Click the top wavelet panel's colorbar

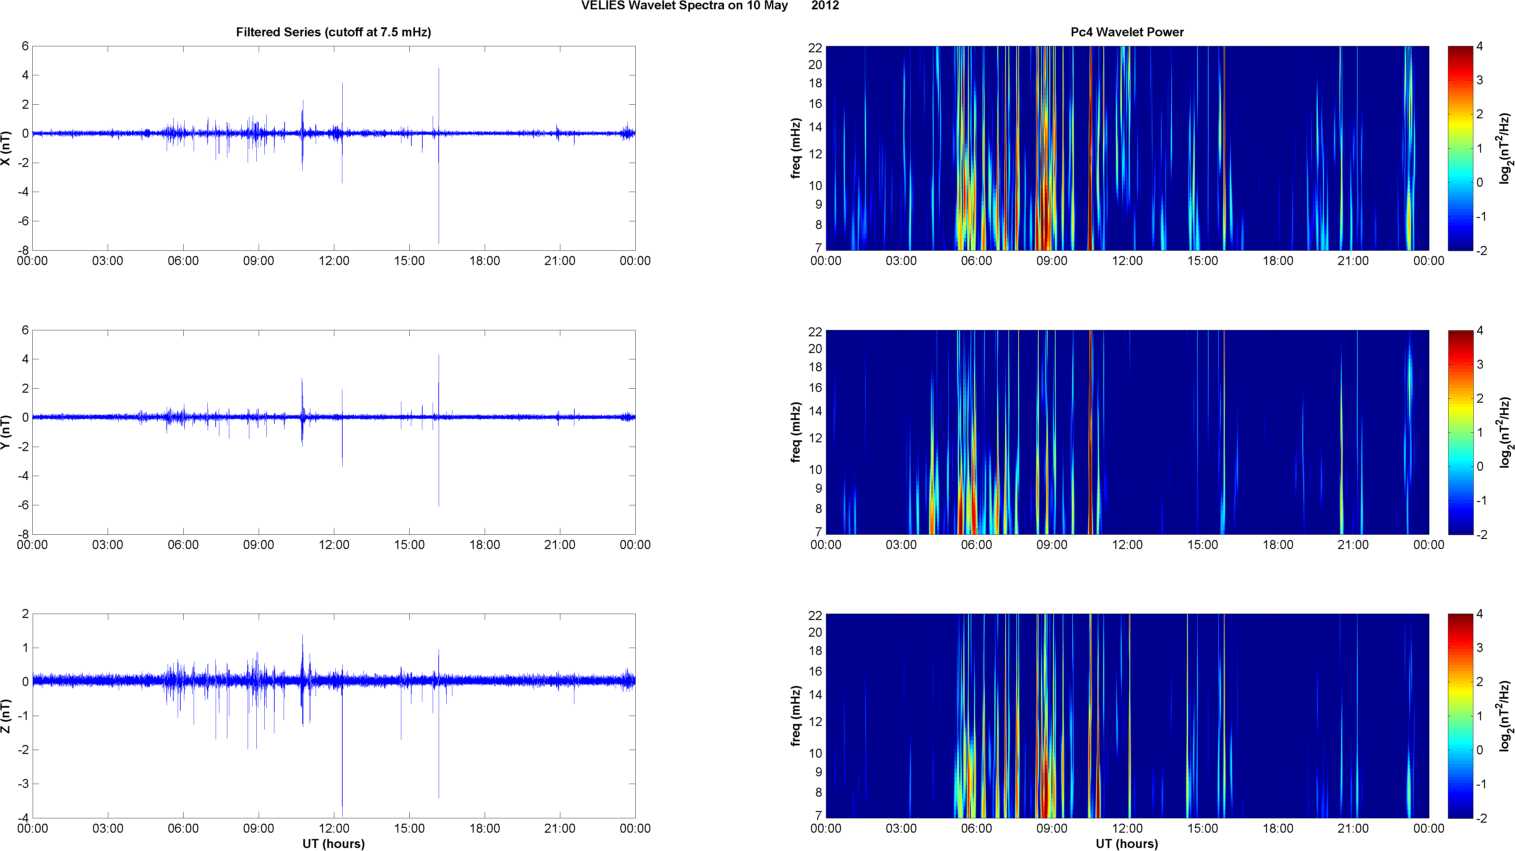(1460, 148)
